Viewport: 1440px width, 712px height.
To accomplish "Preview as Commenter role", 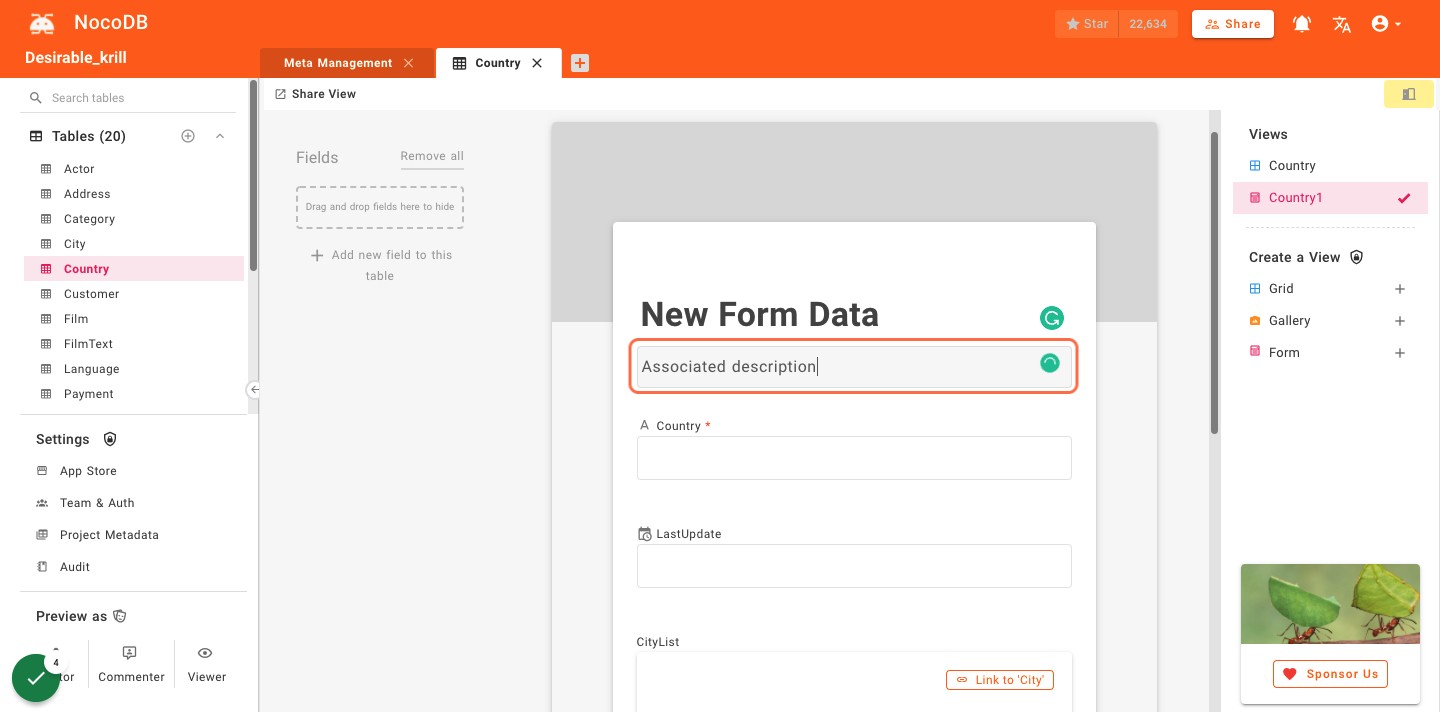I will point(131,665).
